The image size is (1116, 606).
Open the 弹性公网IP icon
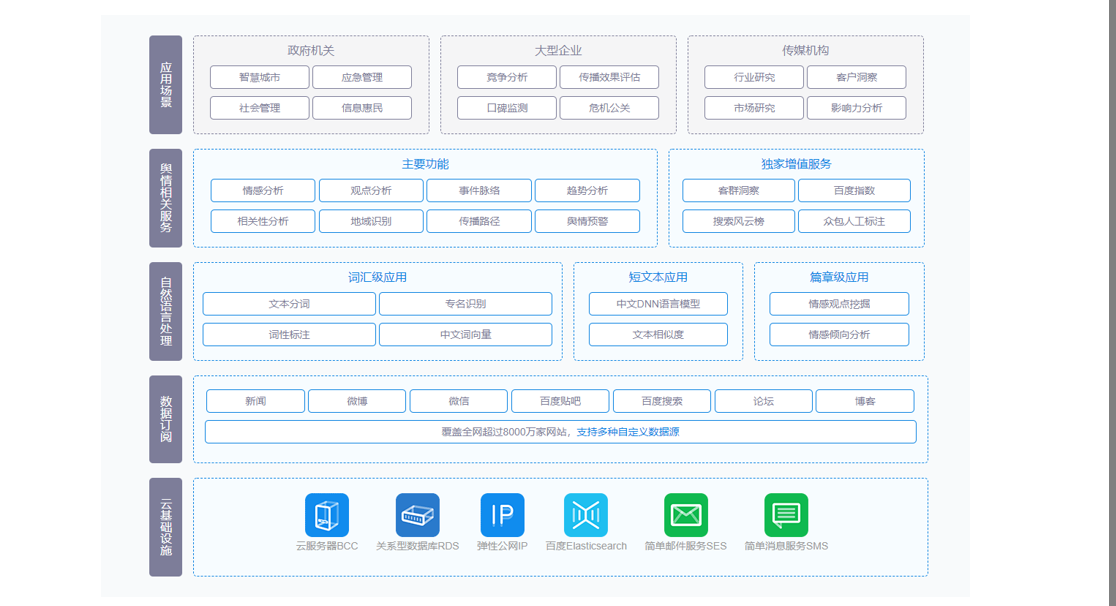pyautogui.click(x=502, y=515)
